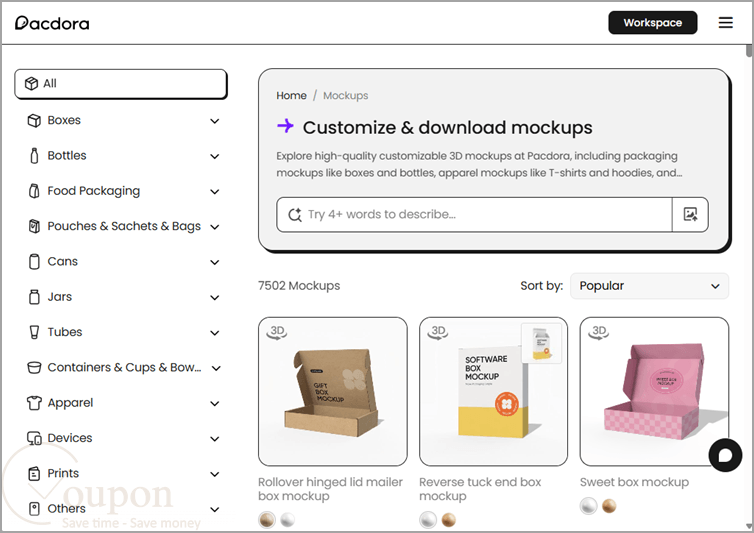
Task: Select white swatch under Reverse tuck end box
Action: tap(428, 520)
